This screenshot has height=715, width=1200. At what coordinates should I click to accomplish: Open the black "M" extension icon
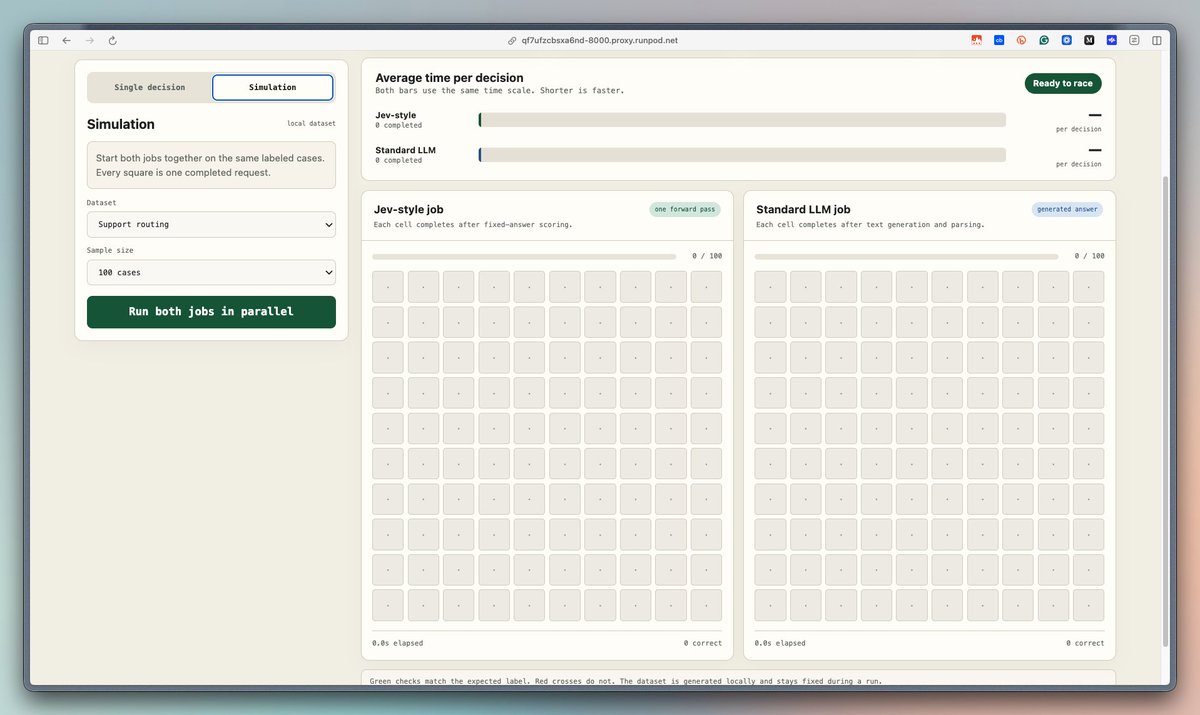coord(1089,40)
